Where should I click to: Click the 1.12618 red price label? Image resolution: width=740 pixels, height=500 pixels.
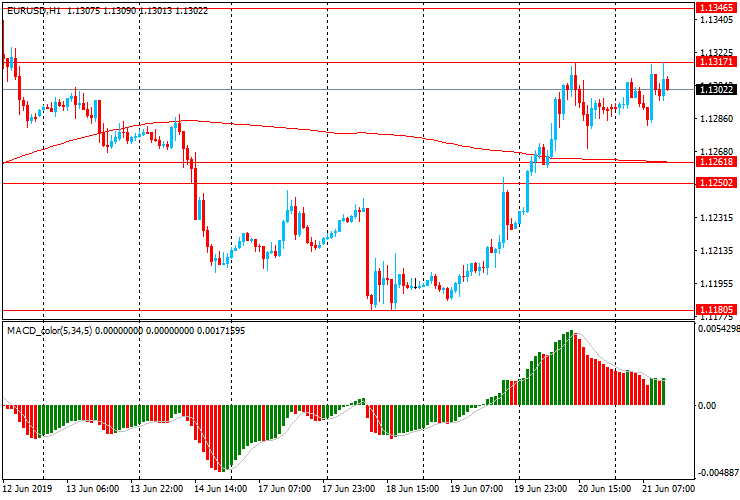(x=716, y=162)
